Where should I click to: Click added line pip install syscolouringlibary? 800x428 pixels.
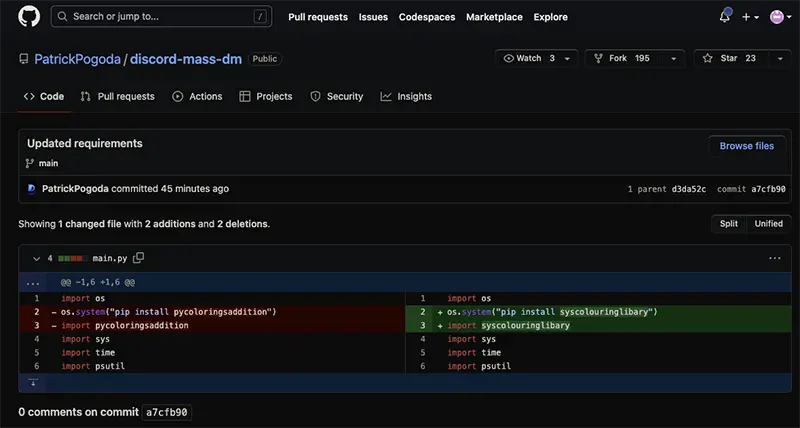coord(598,312)
